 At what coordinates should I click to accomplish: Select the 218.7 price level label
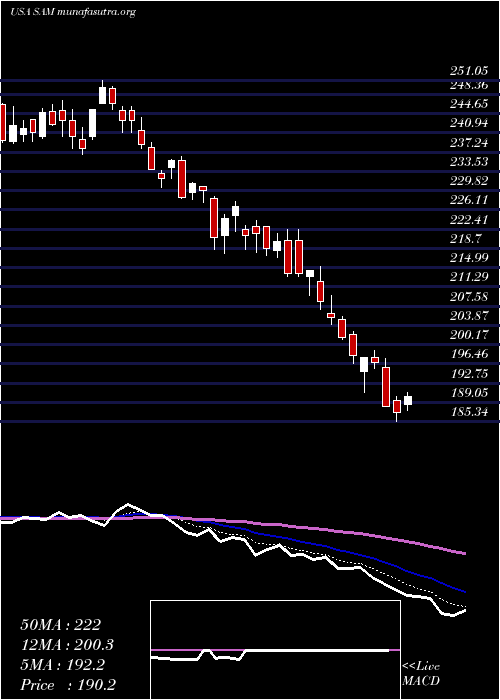[465, 239]
